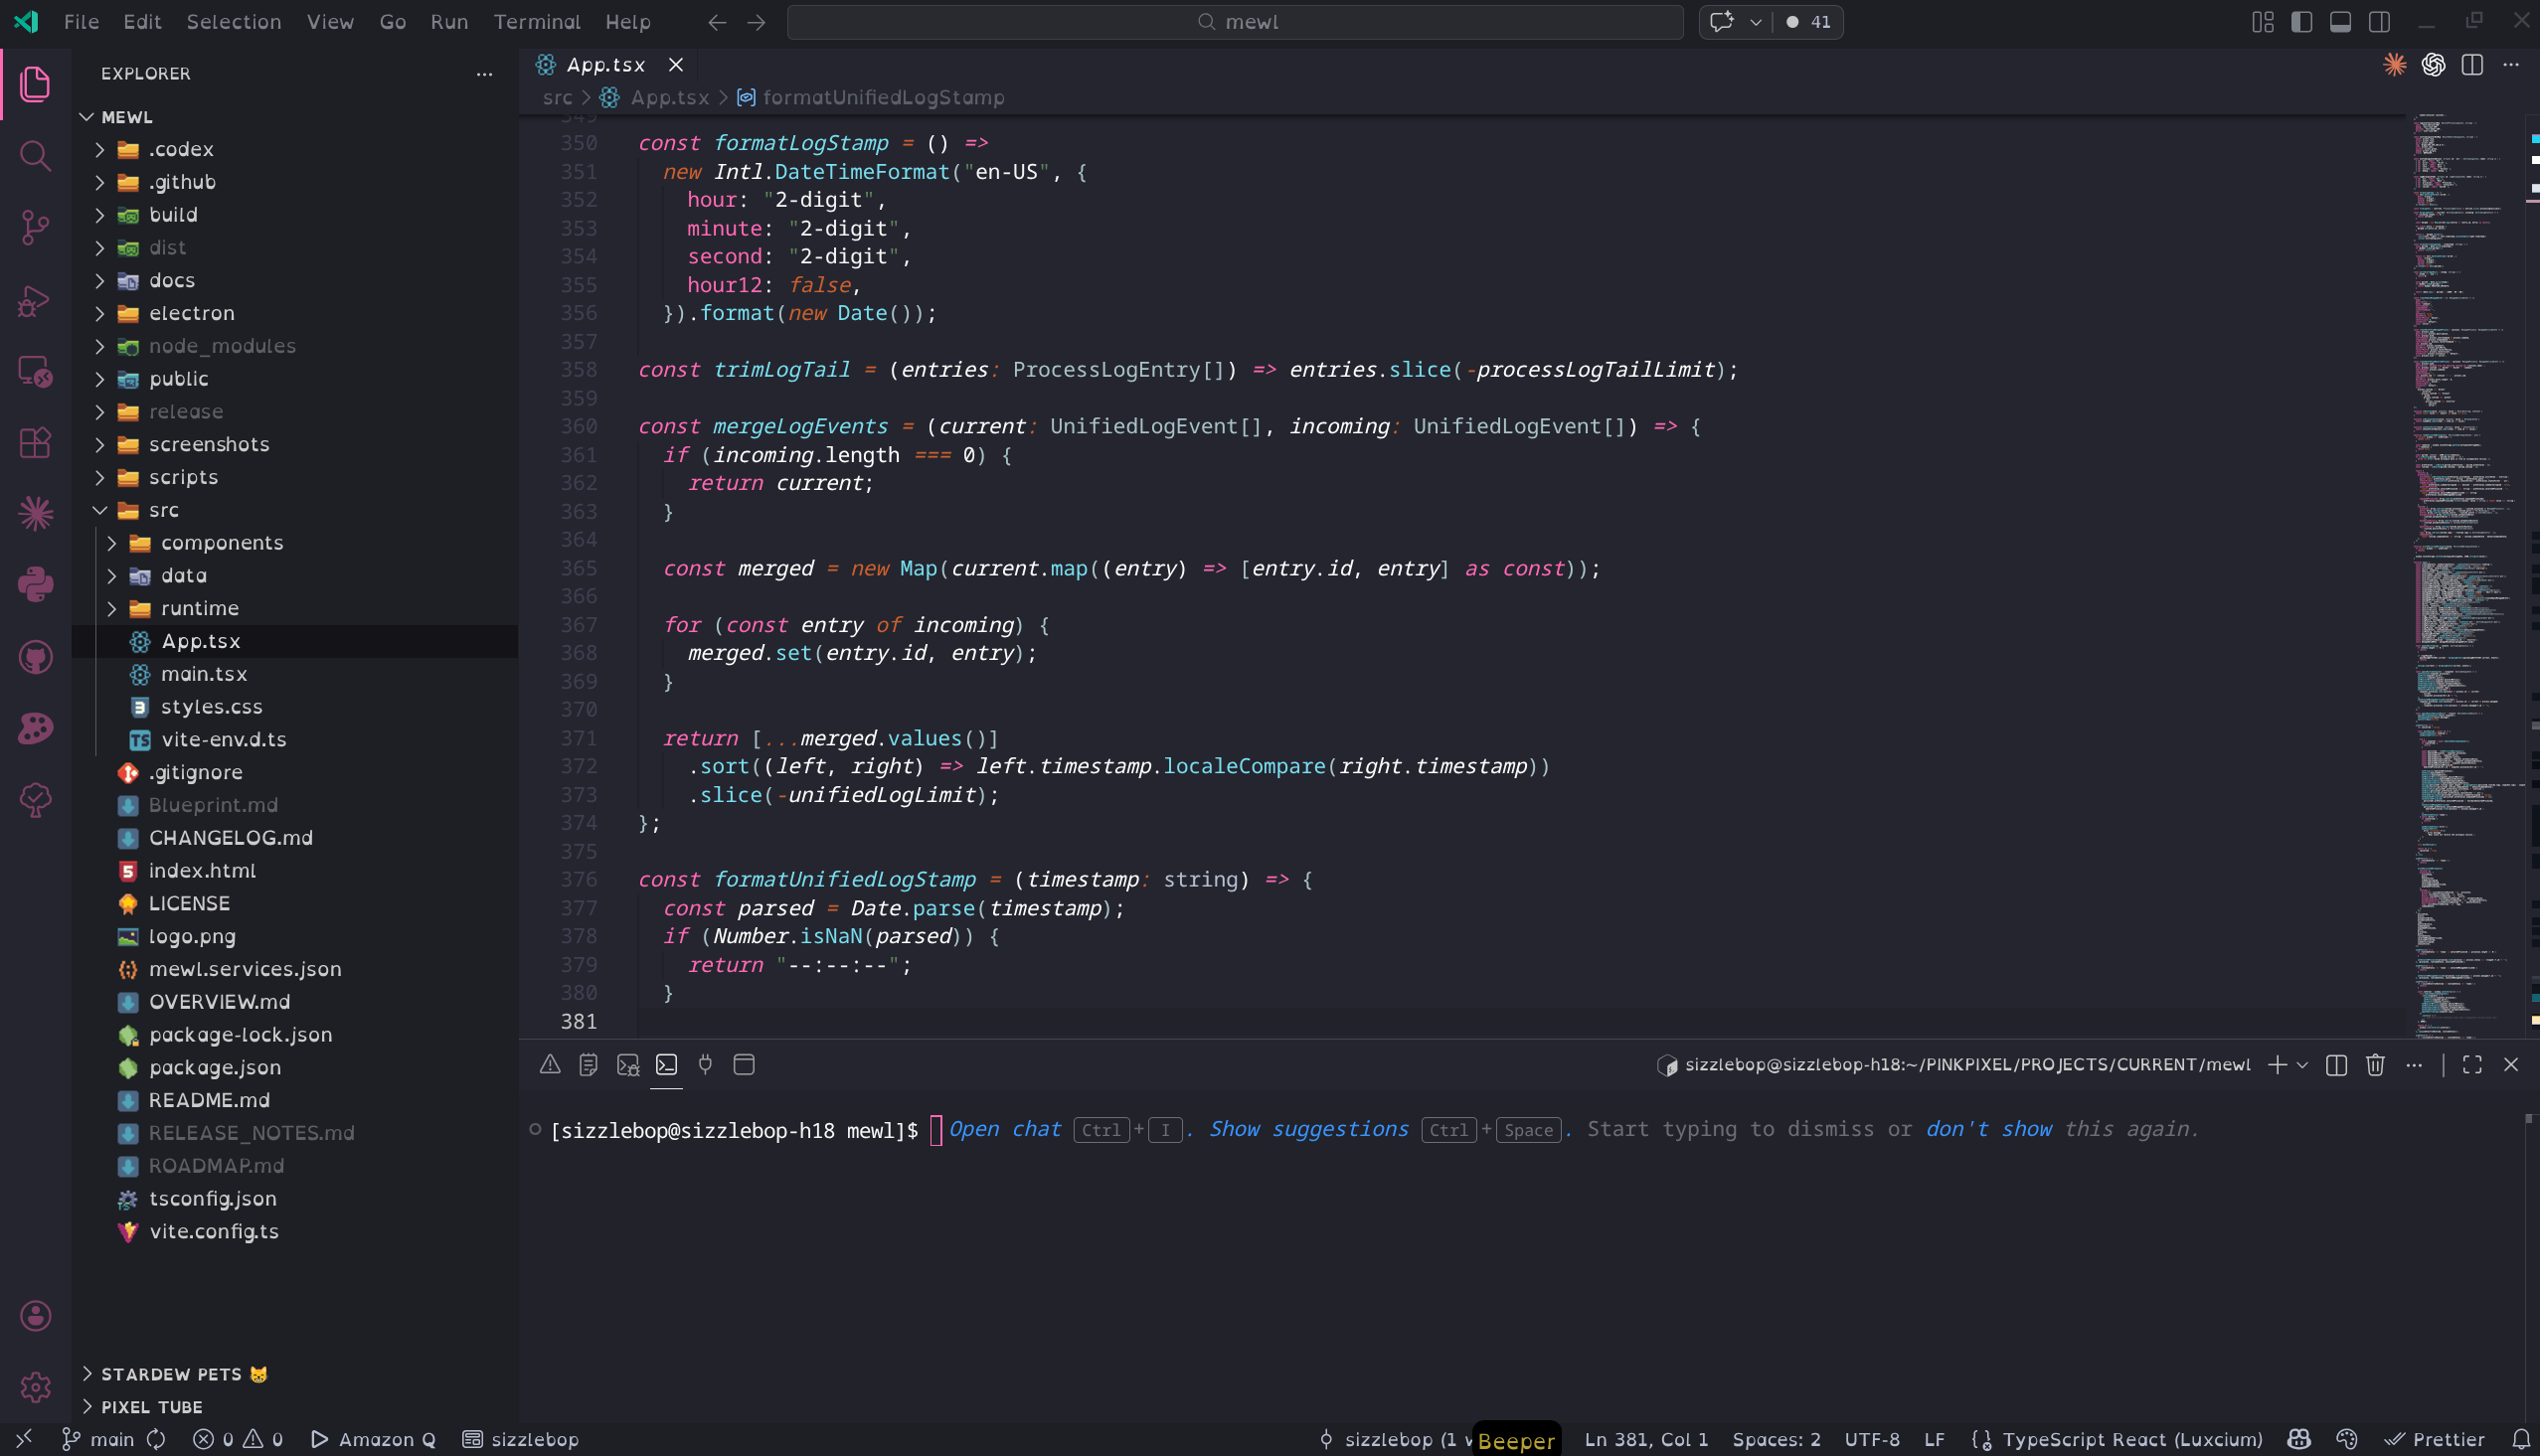Split the editor right
The image size is (2540, 1456).
(2472, 65)
